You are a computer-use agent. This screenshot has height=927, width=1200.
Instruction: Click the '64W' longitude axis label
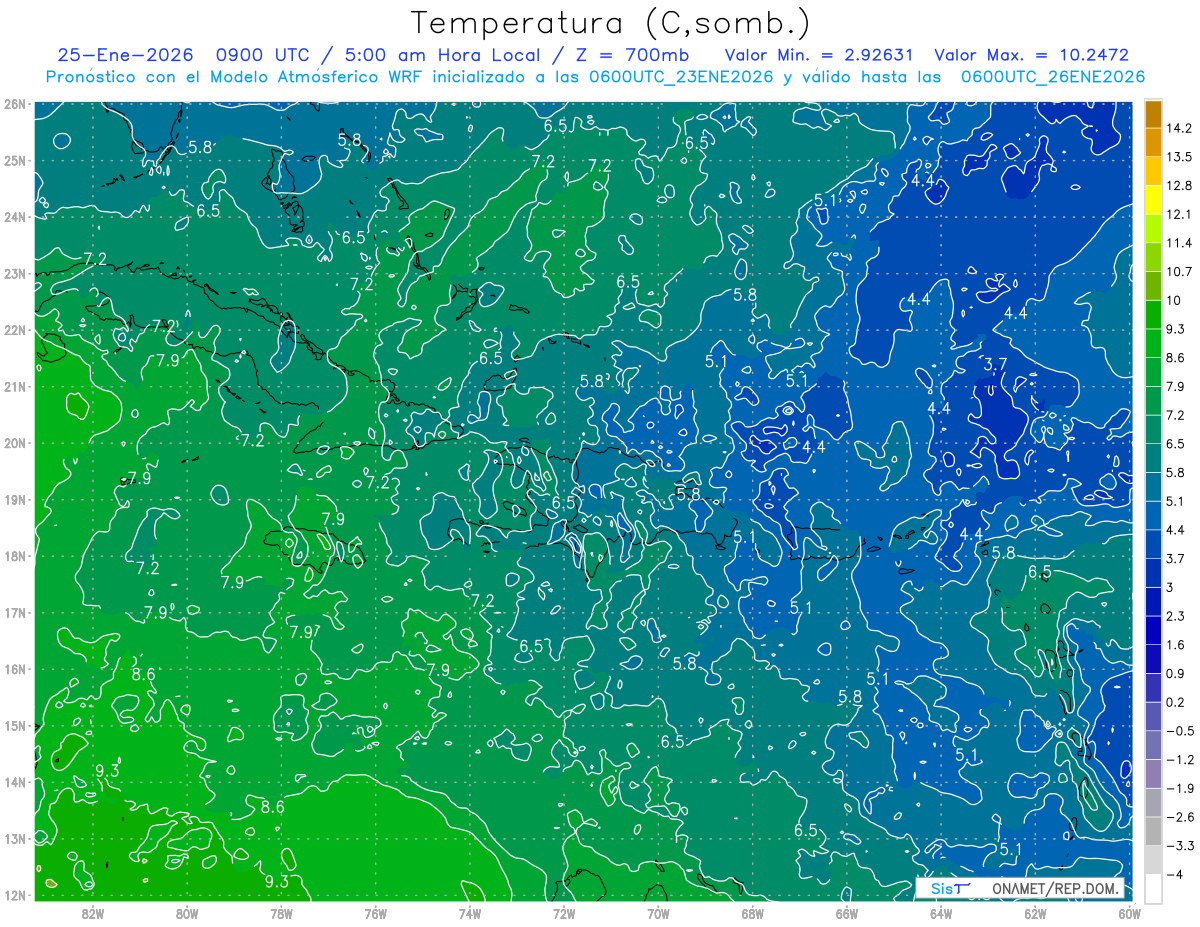coord(941,913)
